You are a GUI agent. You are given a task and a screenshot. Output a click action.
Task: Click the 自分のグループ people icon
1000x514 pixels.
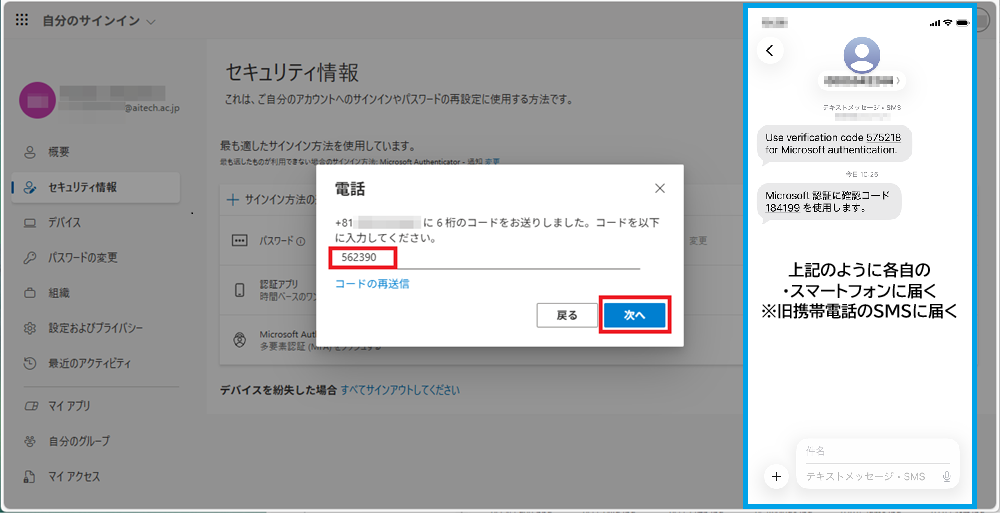(x=29, y=441)
